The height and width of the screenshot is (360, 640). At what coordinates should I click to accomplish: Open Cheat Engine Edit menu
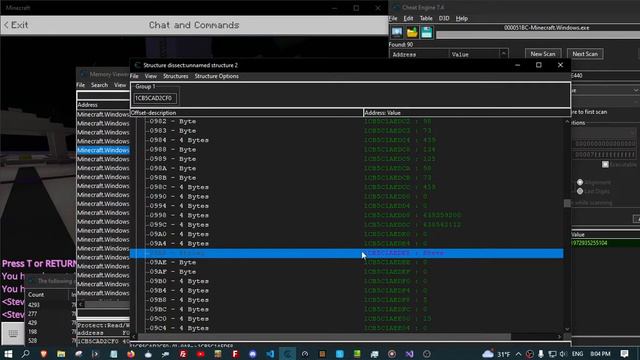click(x=408, y=18)
